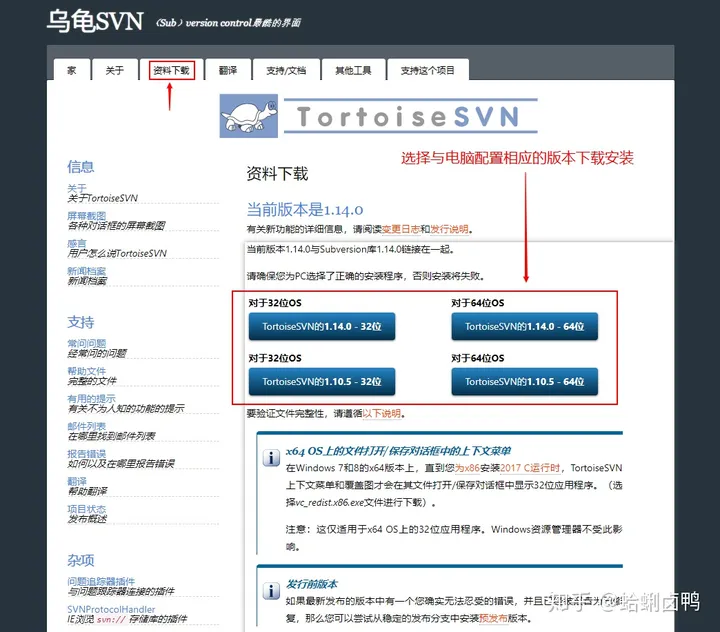Open the 家 tab
The height and width of the screenshot is (632, 720).
point(72,70)
